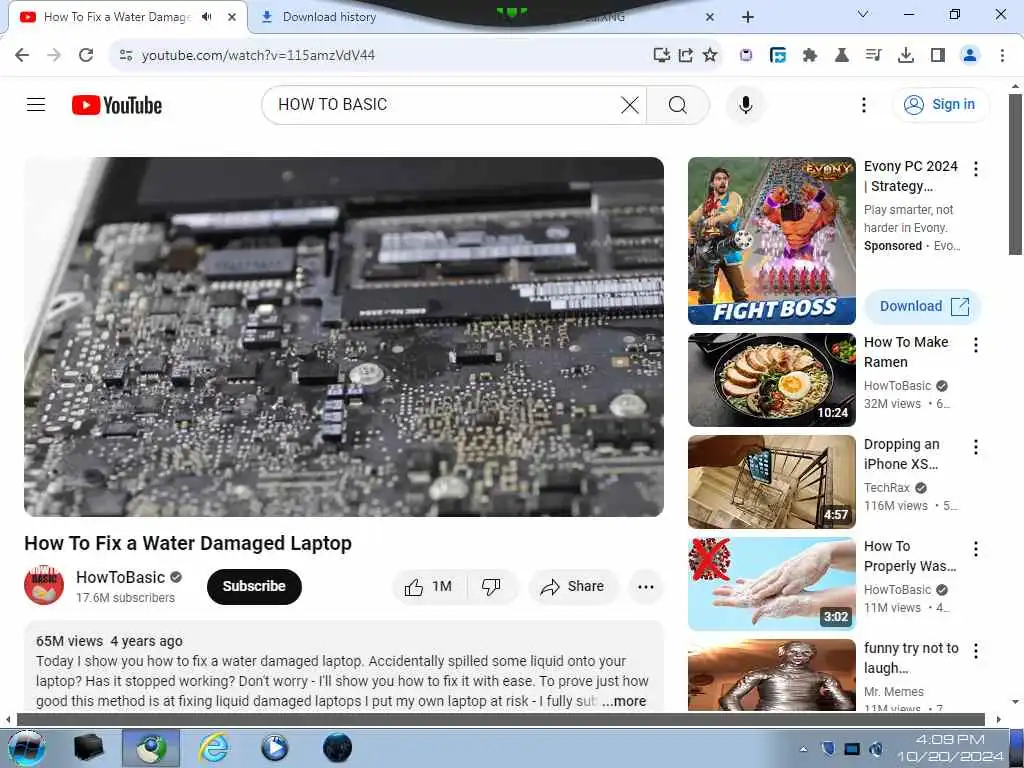The width and height of the screenshot is (1024, 768).
Task: Close the How To Fix a Water Damage tab
Action: point(232,17)
